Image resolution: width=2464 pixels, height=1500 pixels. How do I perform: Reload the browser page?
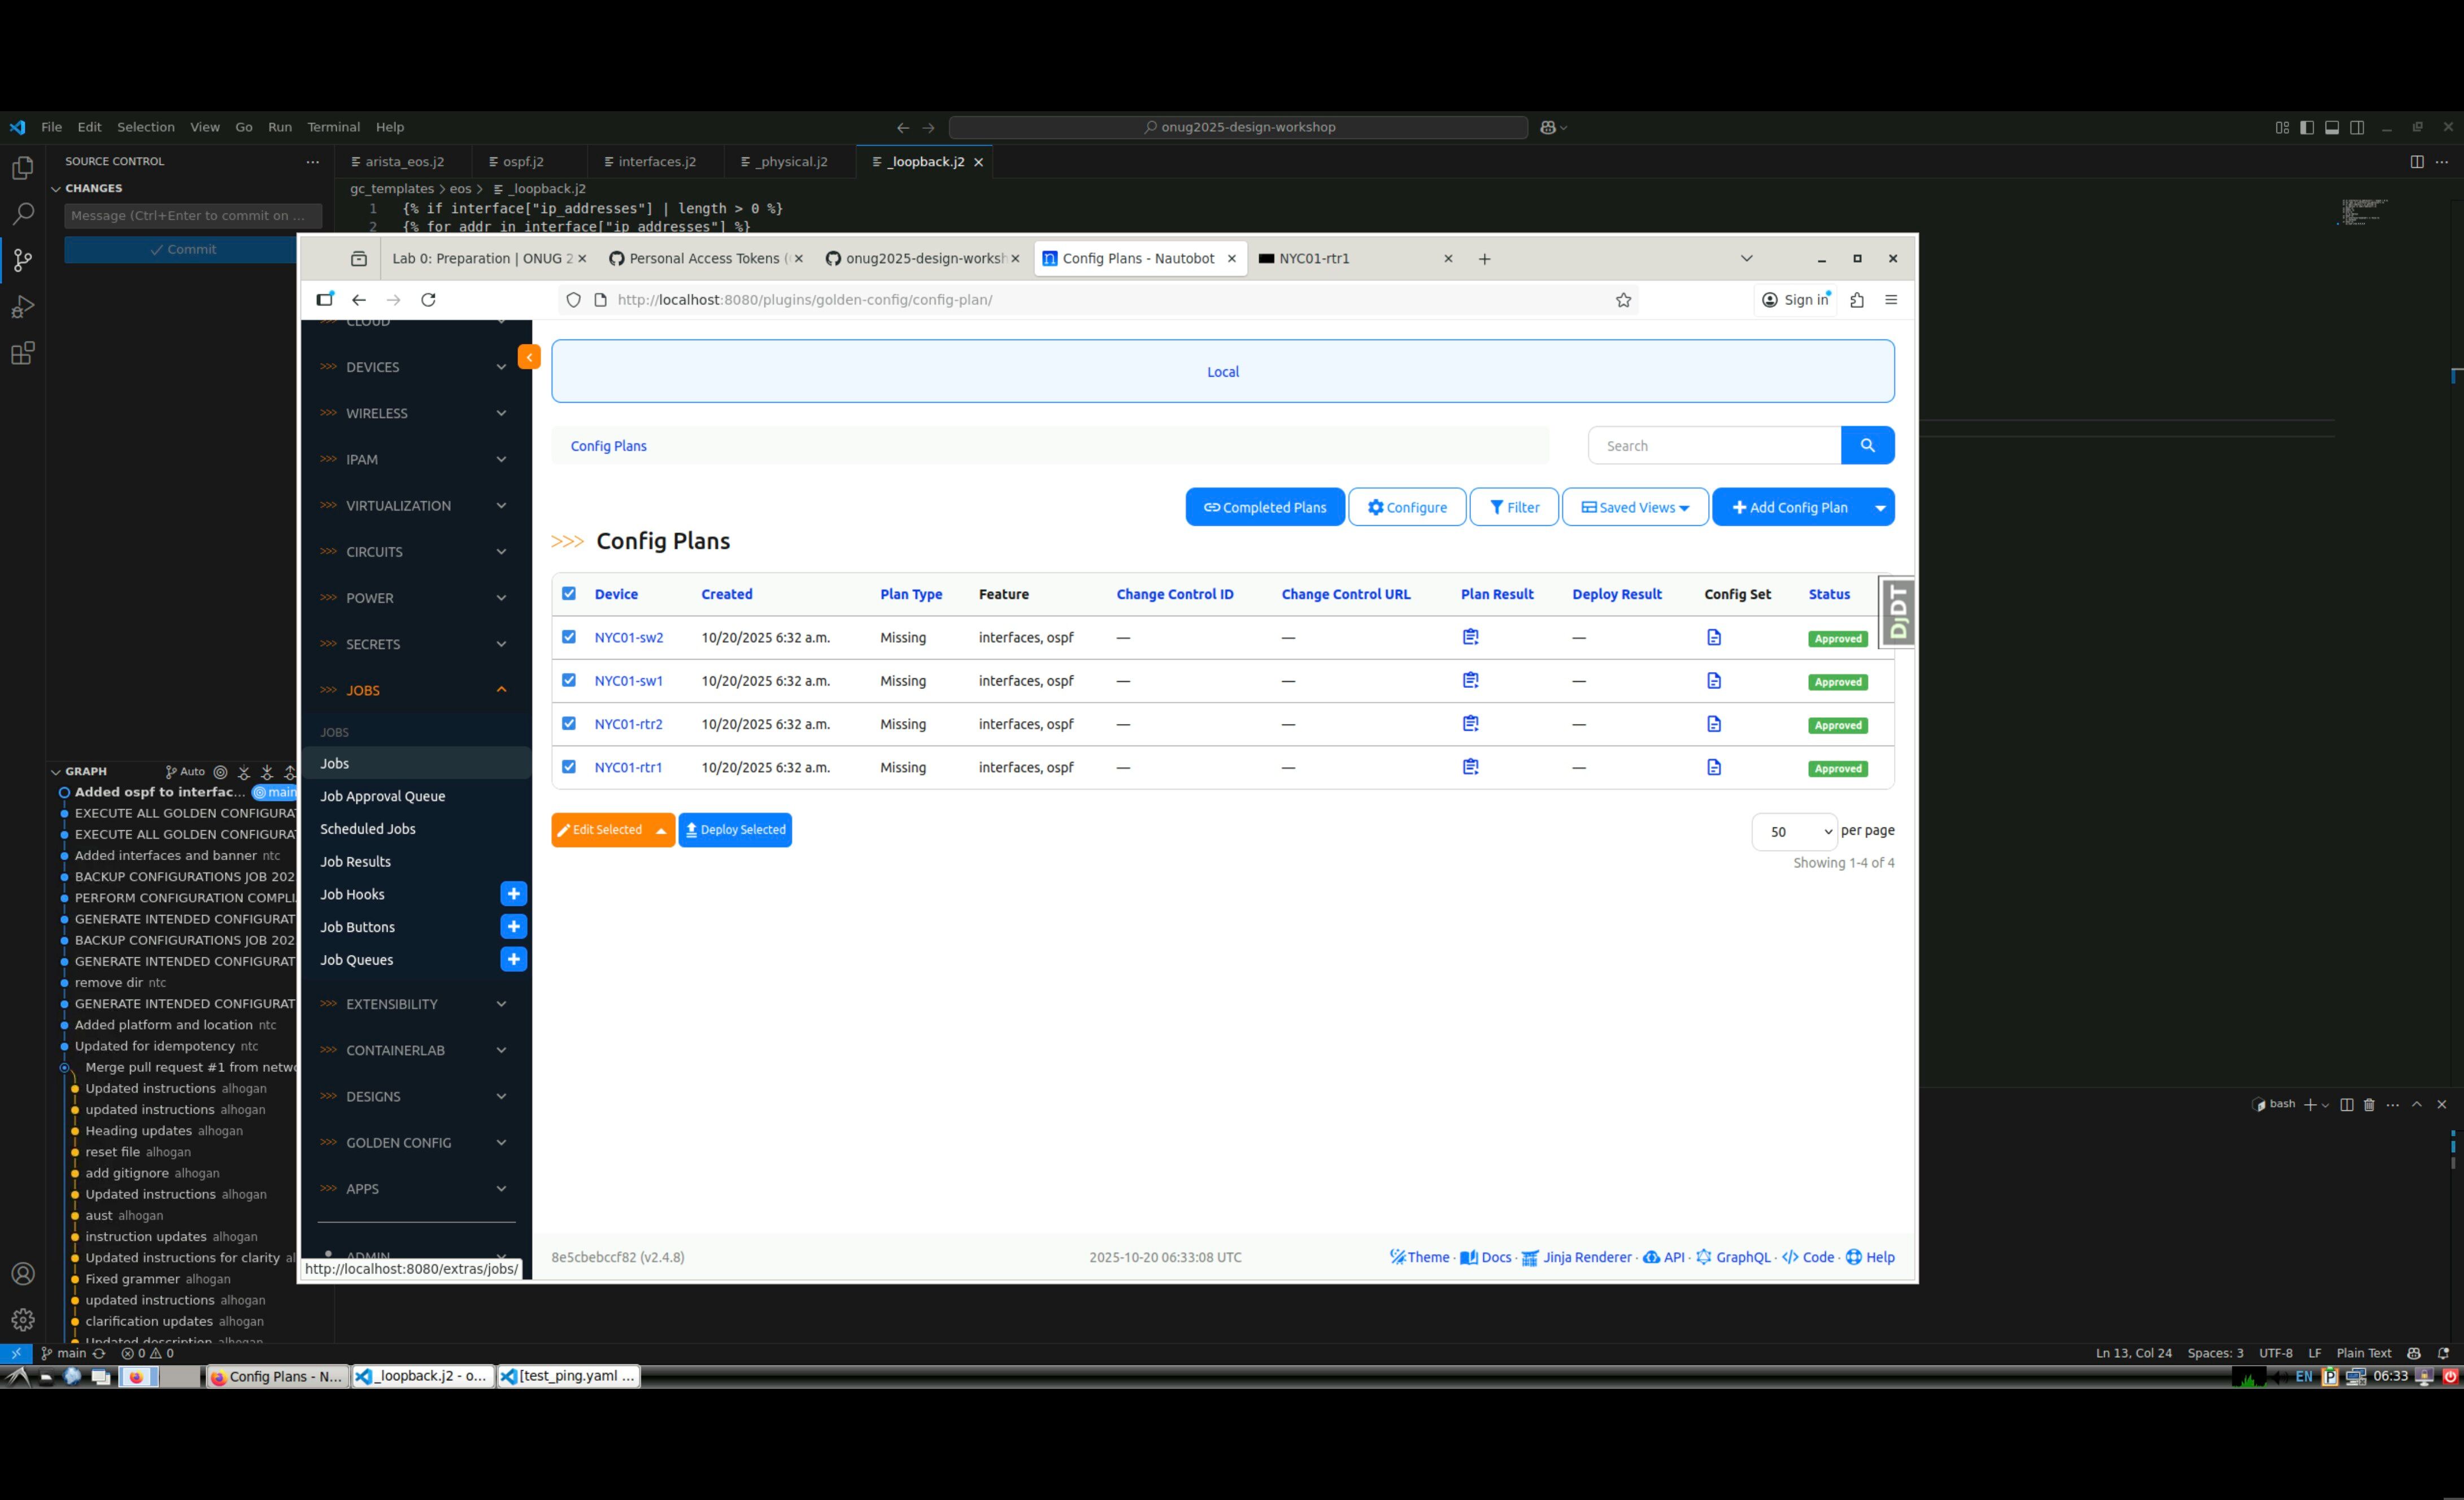pos(428,300)
